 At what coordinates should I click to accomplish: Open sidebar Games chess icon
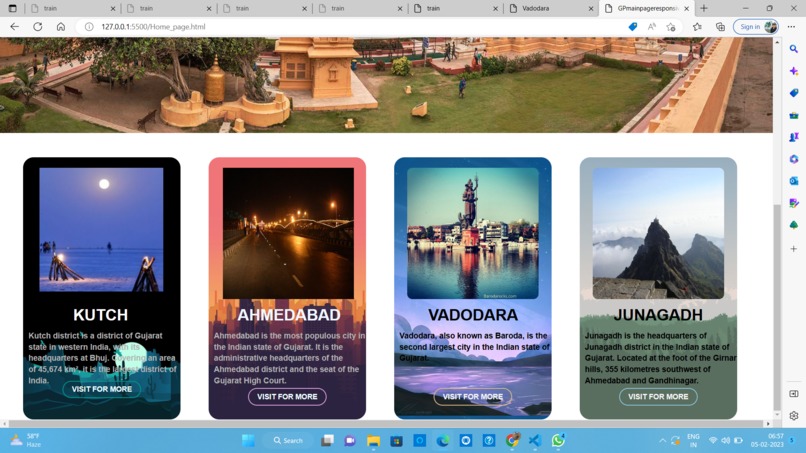click(x=794, y=137)
